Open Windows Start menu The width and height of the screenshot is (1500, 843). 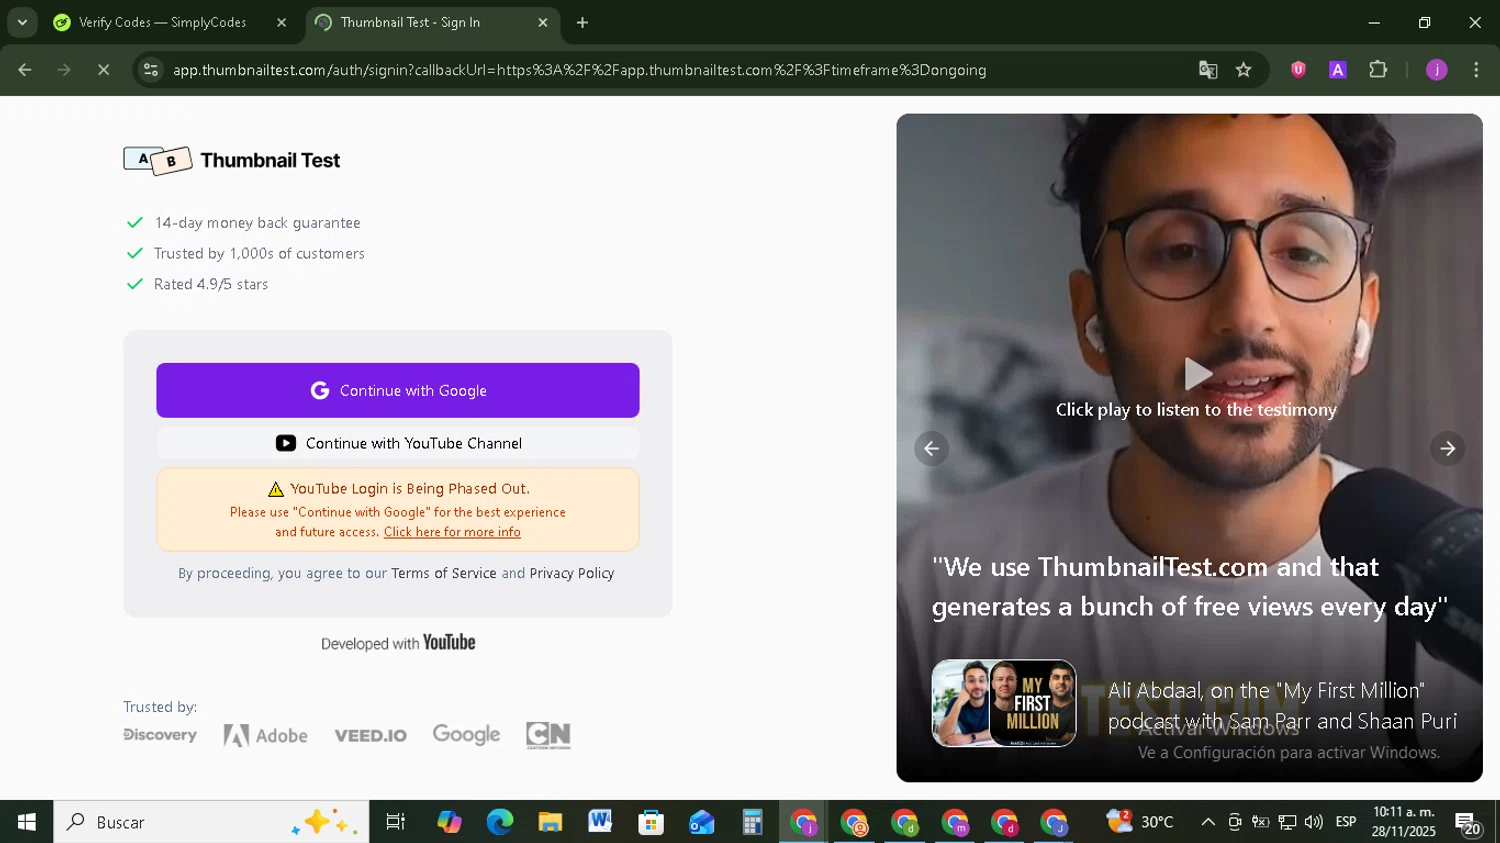[27, 822]
